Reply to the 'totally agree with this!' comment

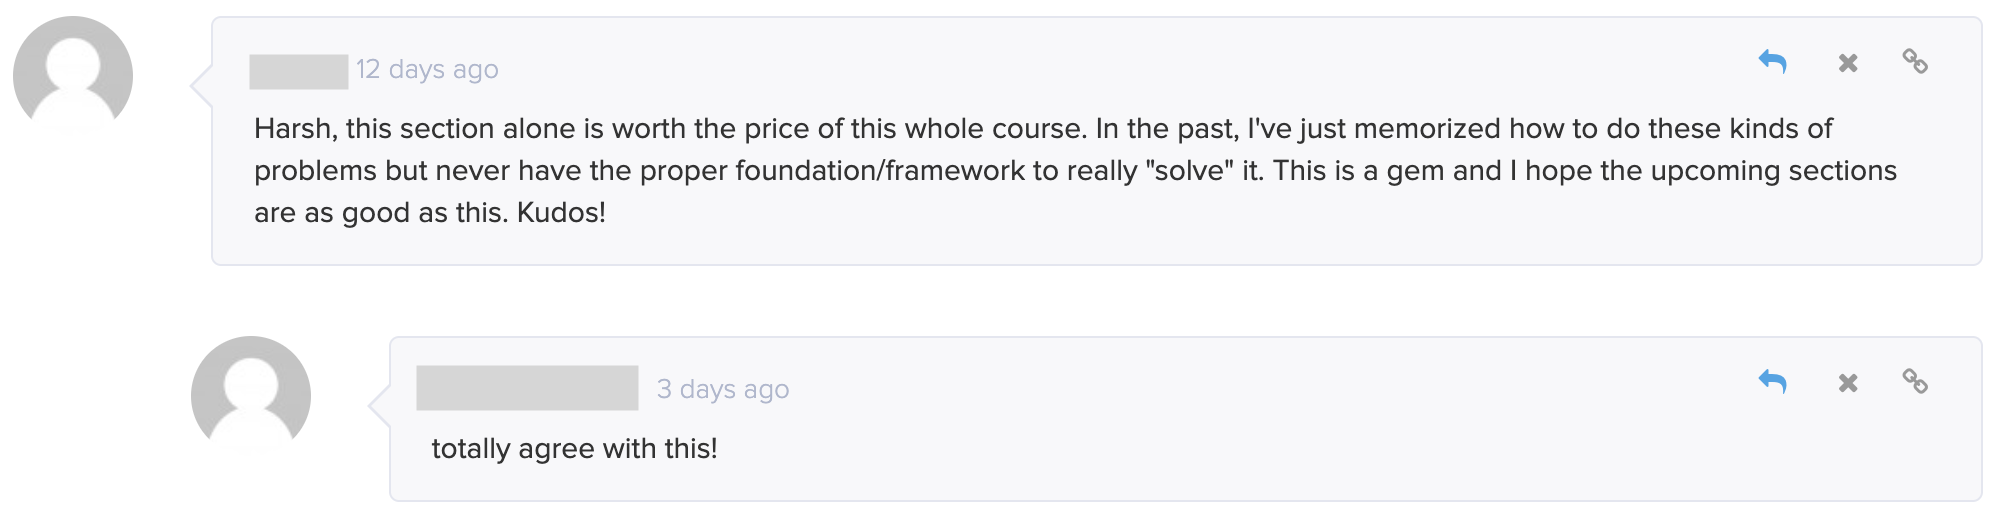1772,382
